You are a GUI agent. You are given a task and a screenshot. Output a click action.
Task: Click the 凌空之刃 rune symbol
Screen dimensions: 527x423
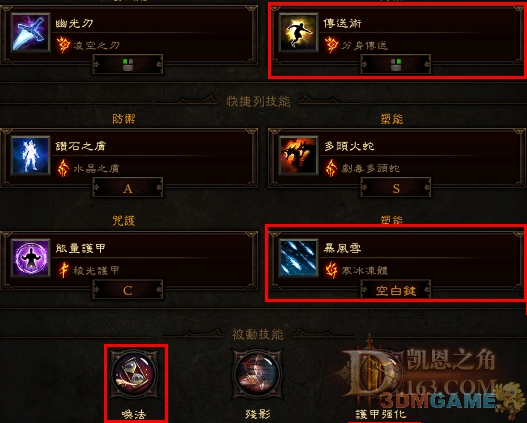point(63,45)
